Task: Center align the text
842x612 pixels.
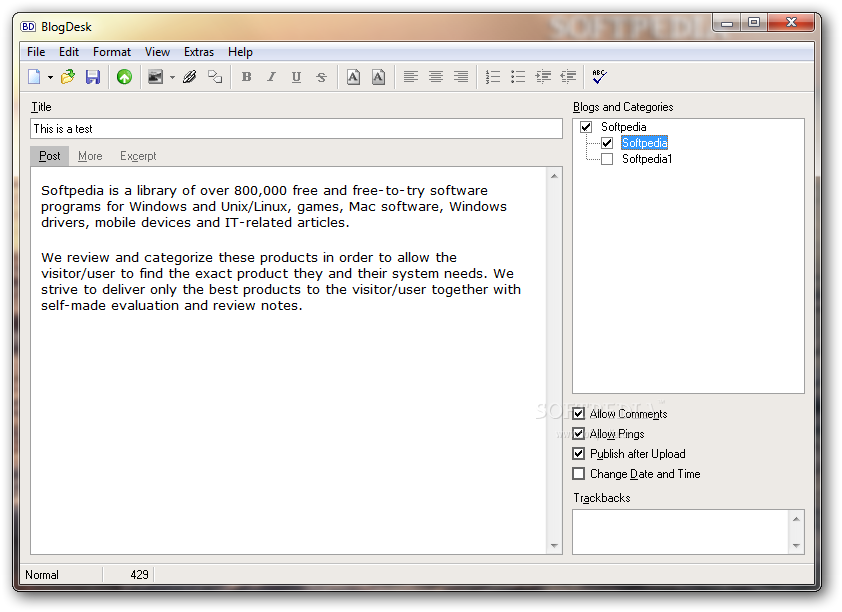Action: (x=435, y=77)
